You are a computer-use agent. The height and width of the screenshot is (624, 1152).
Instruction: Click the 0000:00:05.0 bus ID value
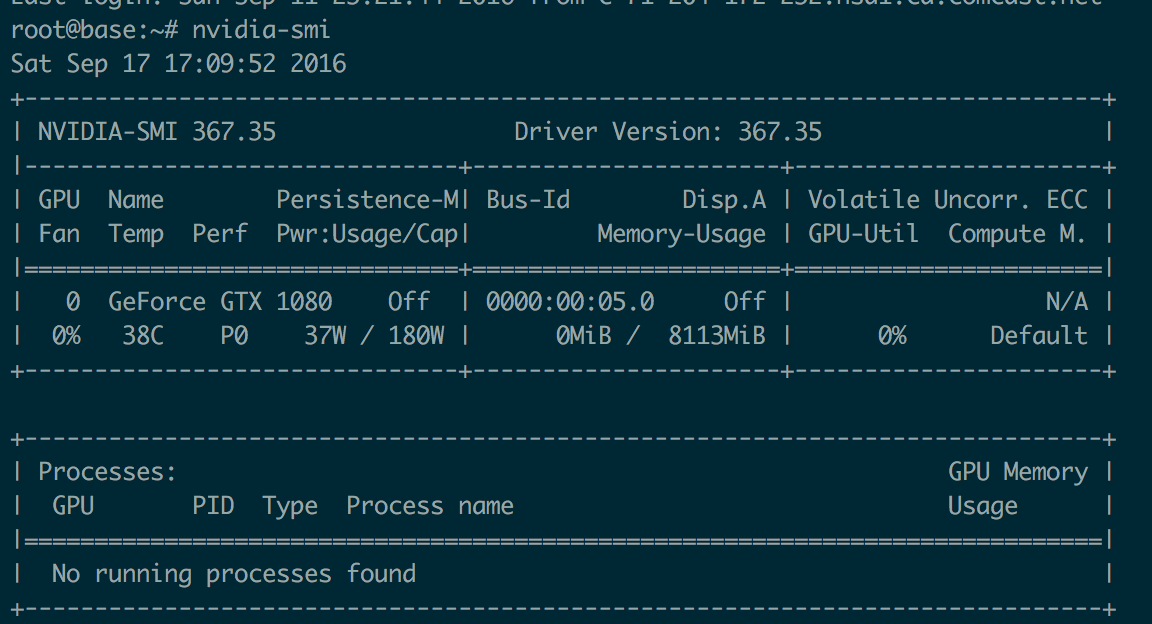click(570, 302)
